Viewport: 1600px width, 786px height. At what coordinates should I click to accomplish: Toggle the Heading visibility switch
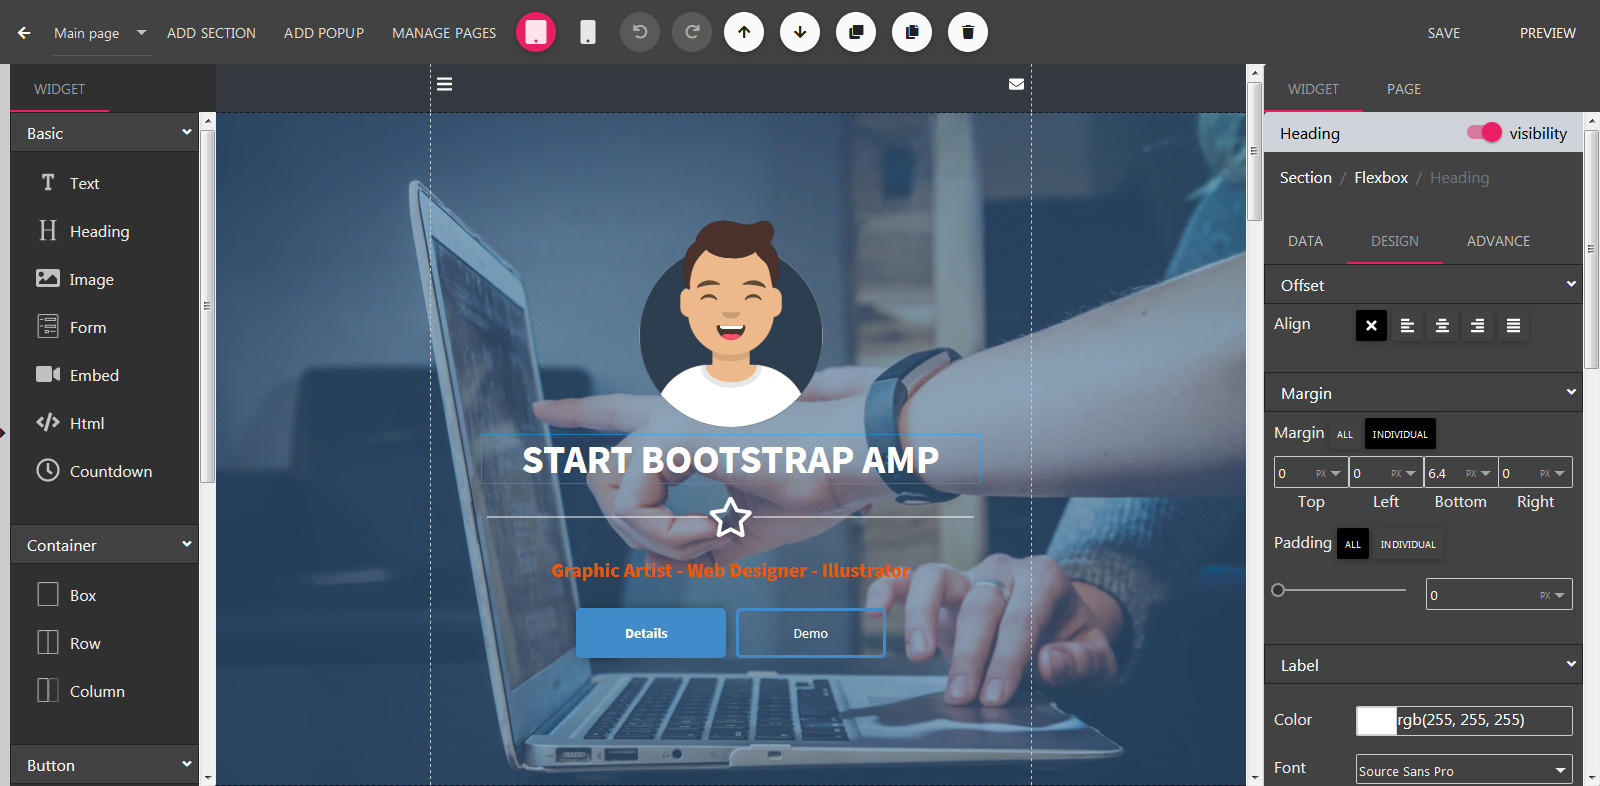(1484, 133)
